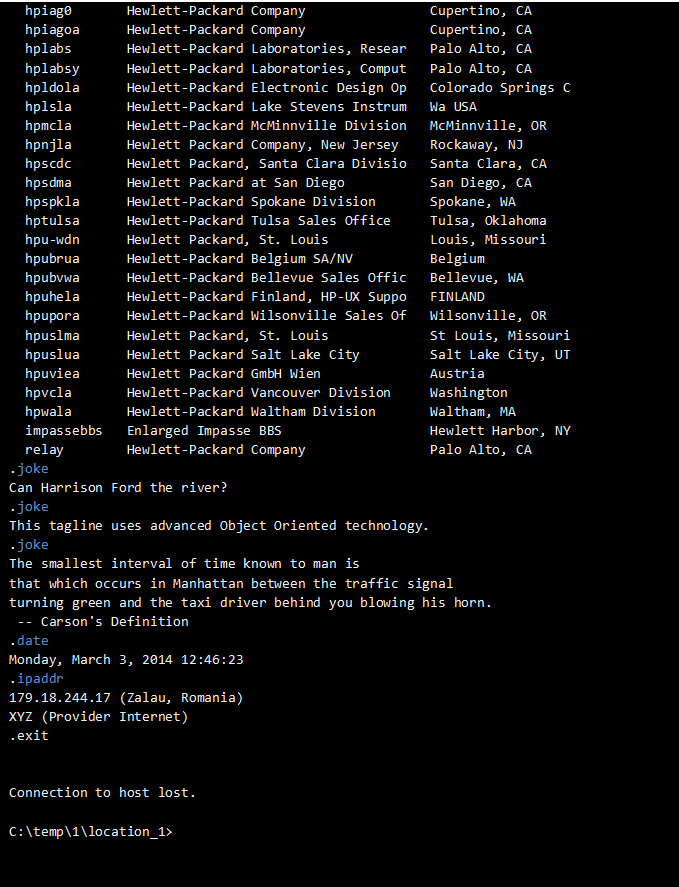Click the .ipaddr command text

coord(36,679)
